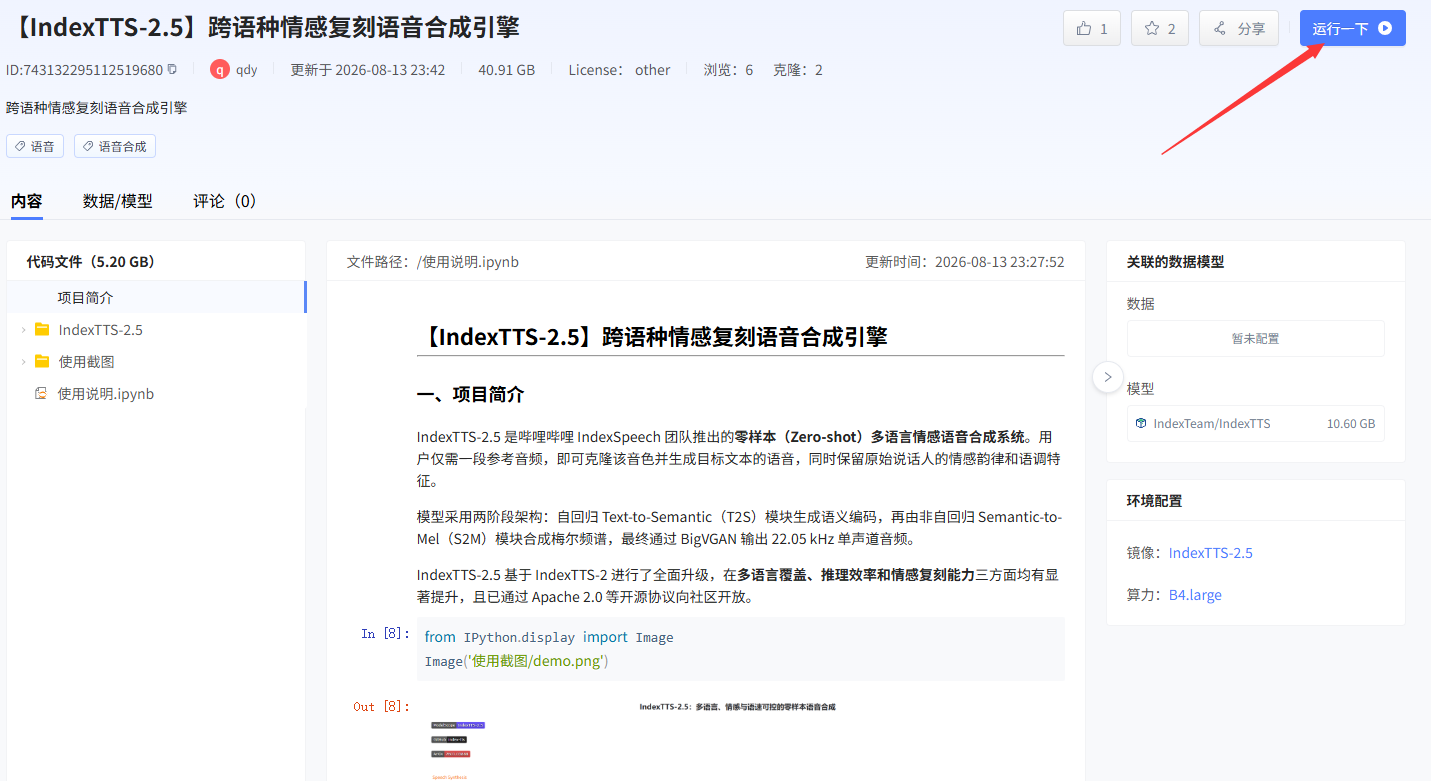Click the 使用截图 folder icon

tap(42, 362)
